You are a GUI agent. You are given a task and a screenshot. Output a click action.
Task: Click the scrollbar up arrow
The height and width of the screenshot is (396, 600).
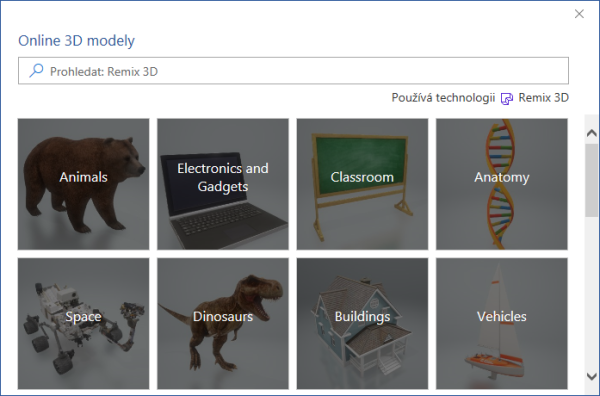coord(592,133)
